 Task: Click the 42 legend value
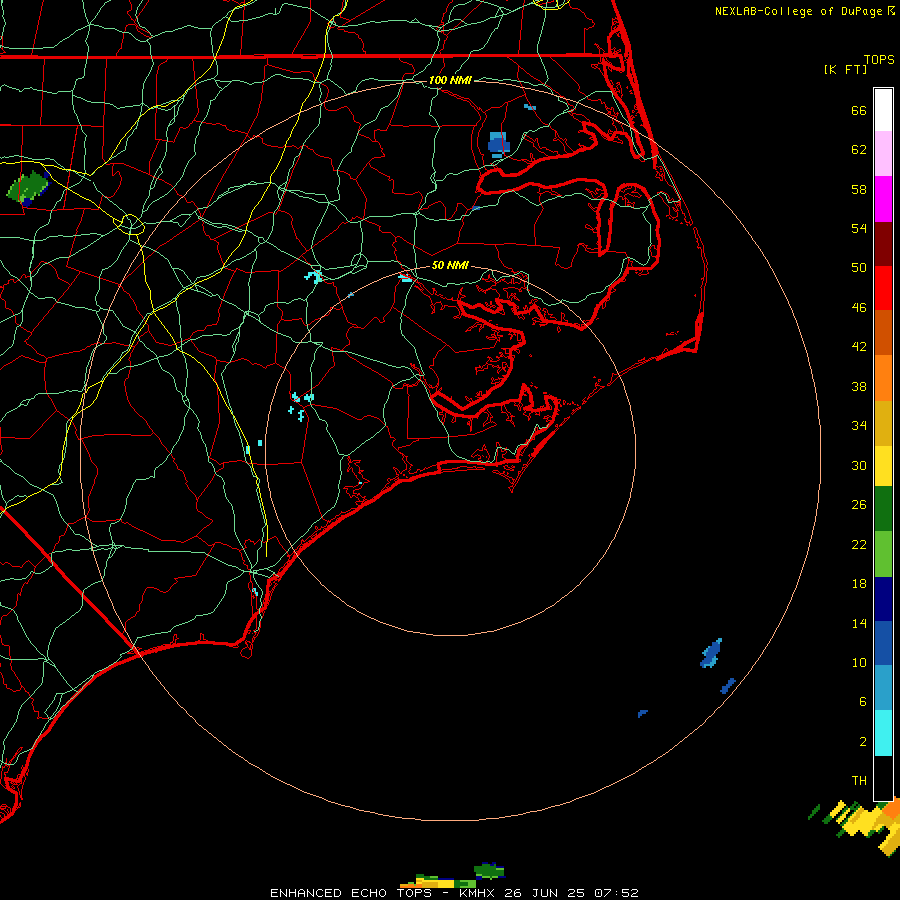859,347
